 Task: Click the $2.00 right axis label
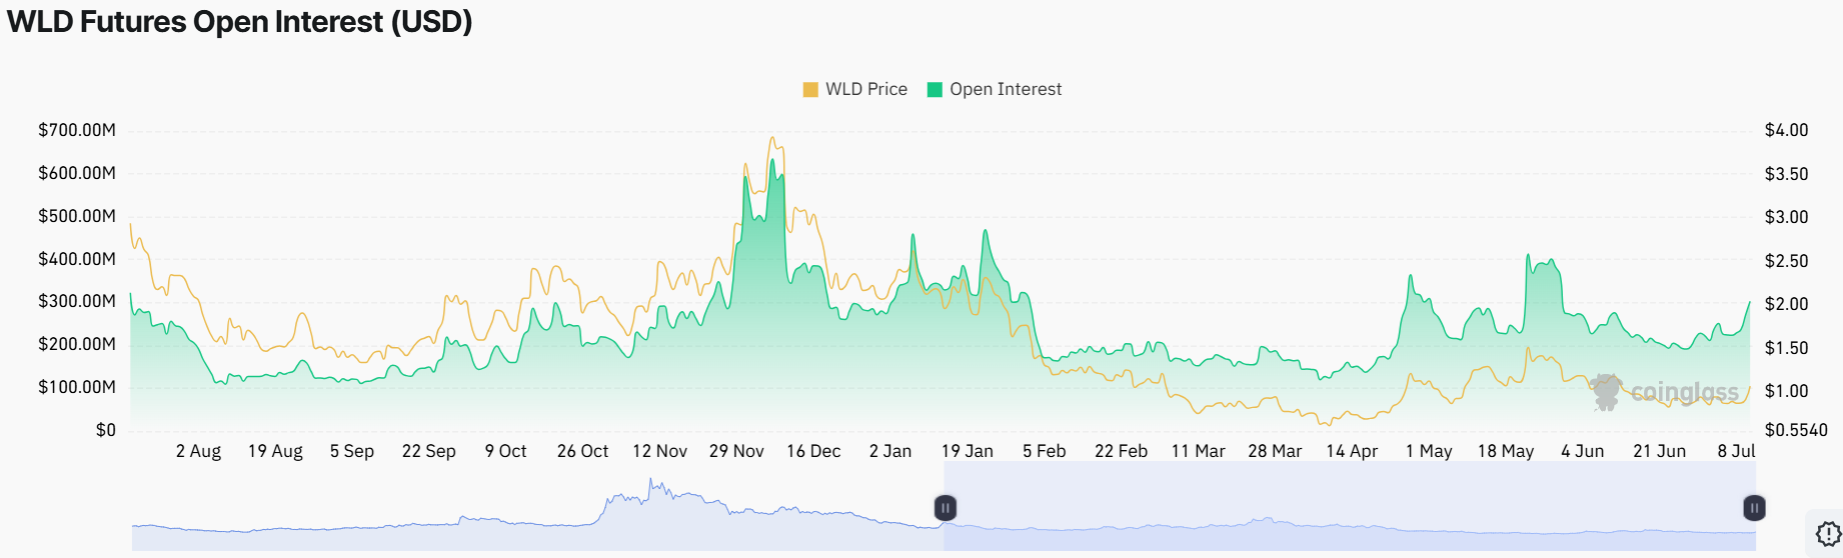point(1786,304)
